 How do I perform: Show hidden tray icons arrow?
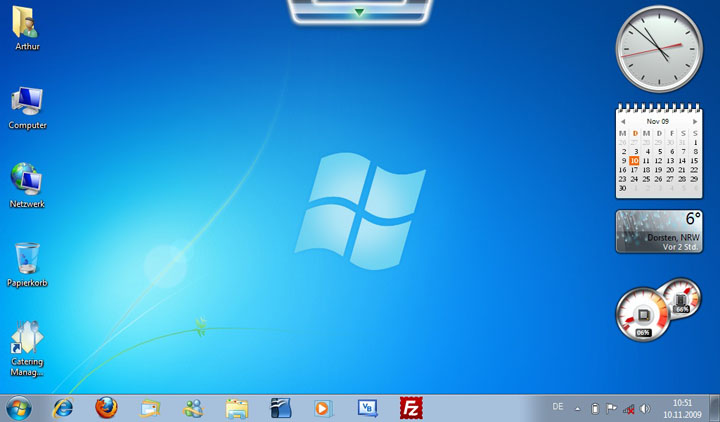578,409
